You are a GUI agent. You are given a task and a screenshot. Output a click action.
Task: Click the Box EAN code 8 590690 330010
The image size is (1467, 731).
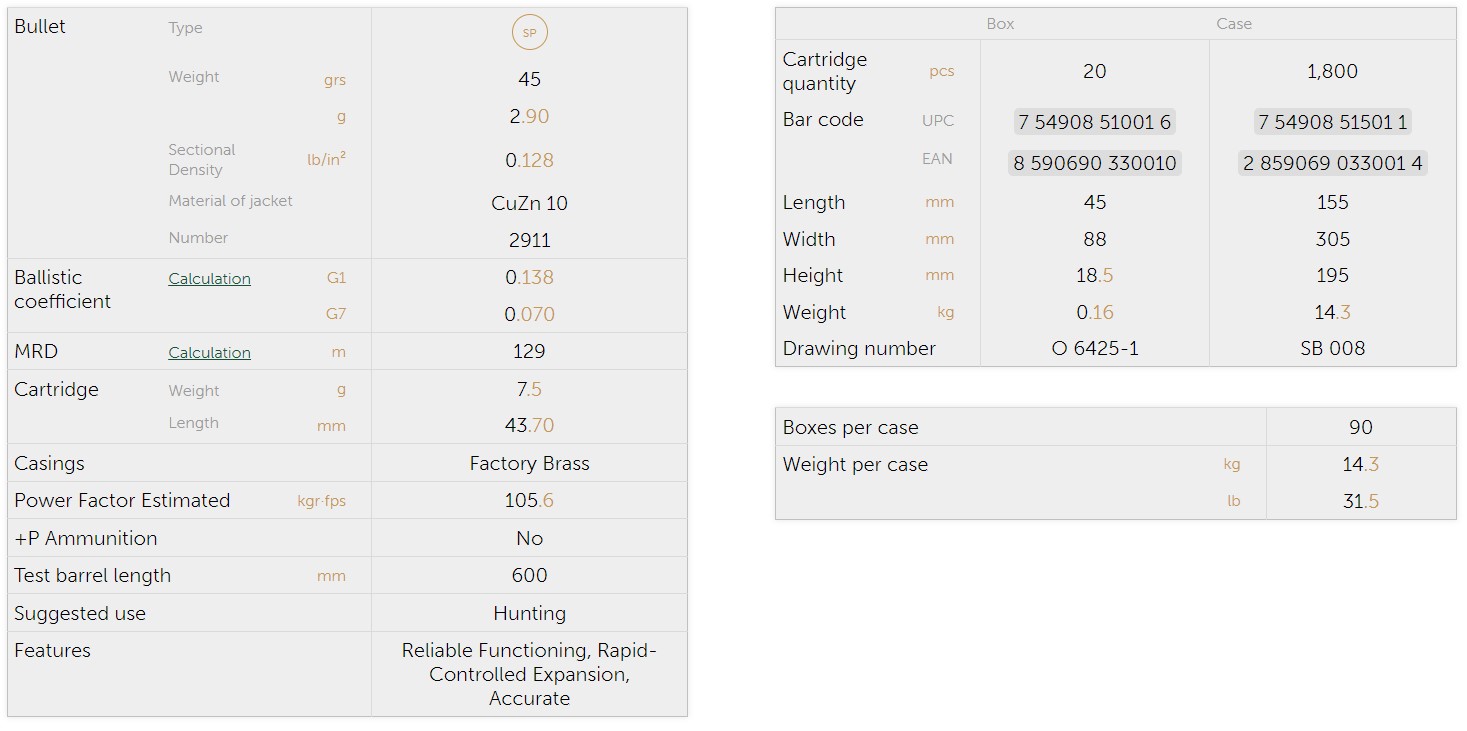point(1094,163)
